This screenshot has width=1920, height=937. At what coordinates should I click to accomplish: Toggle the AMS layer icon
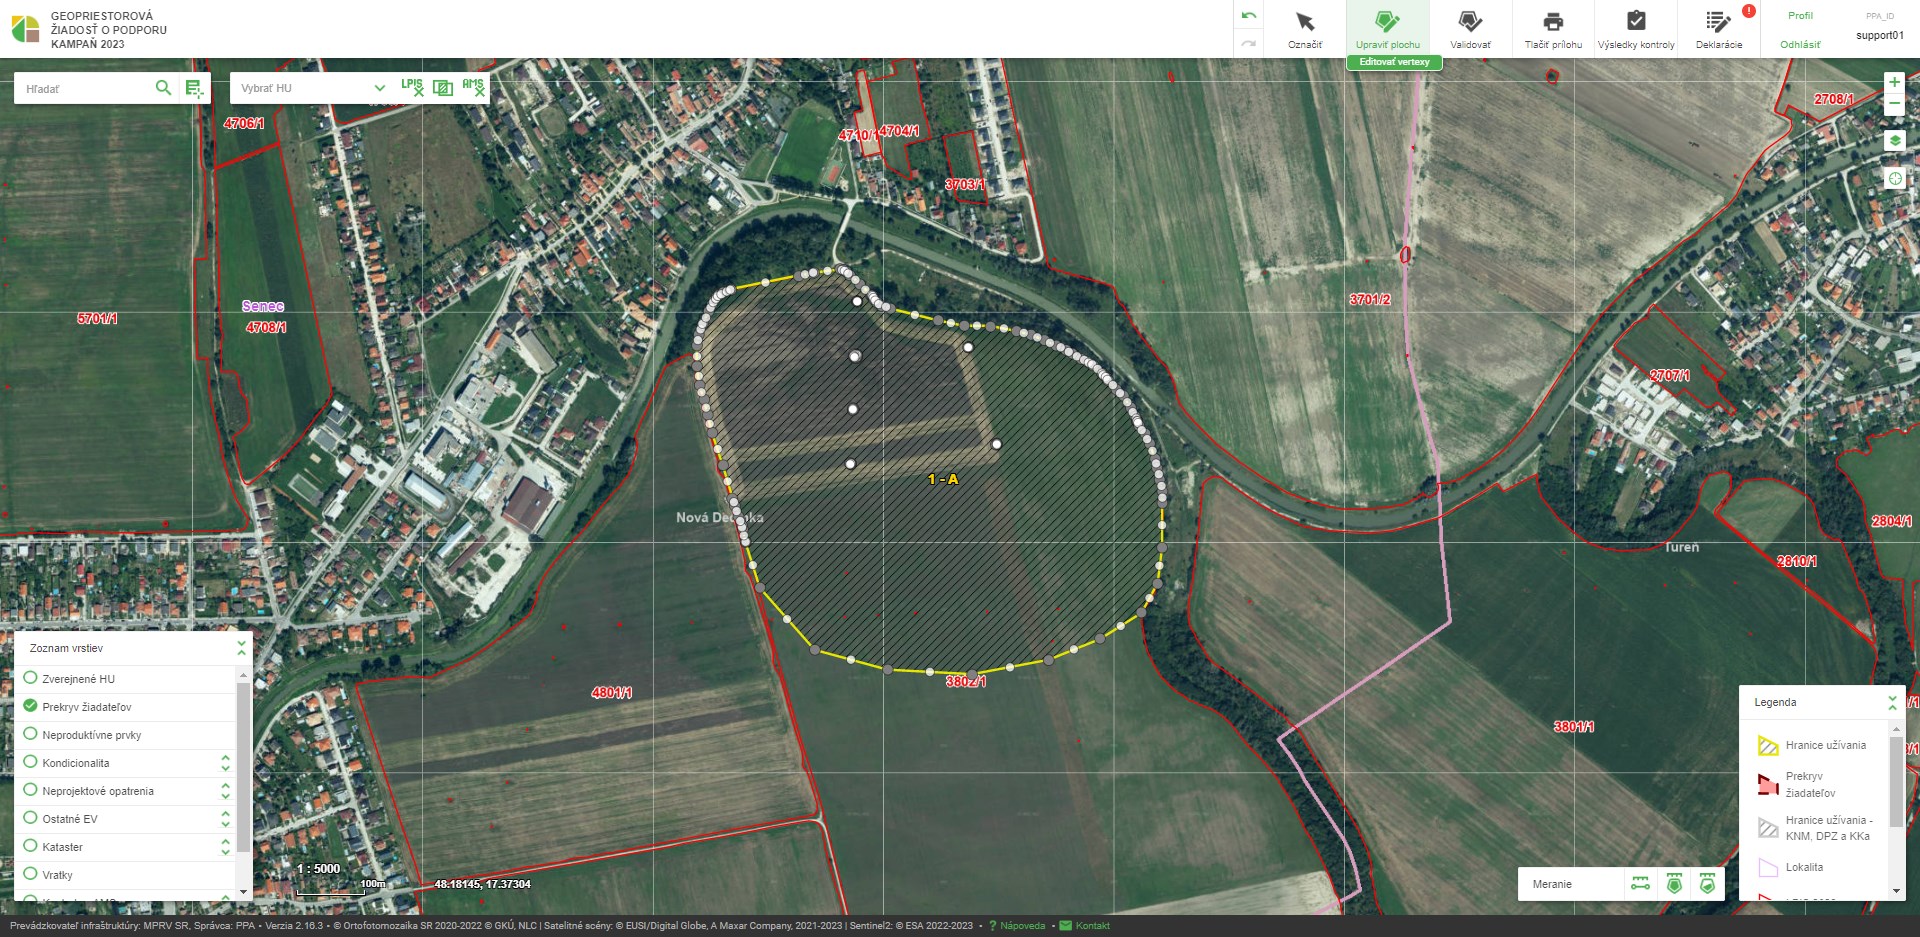474,88
